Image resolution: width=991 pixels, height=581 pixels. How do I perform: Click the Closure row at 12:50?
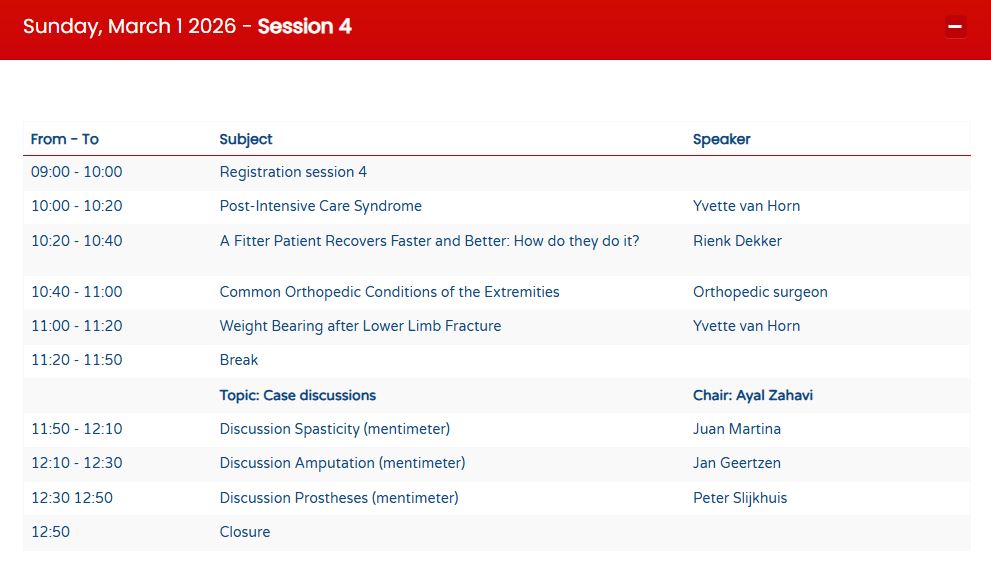click(x=245, y=532)
